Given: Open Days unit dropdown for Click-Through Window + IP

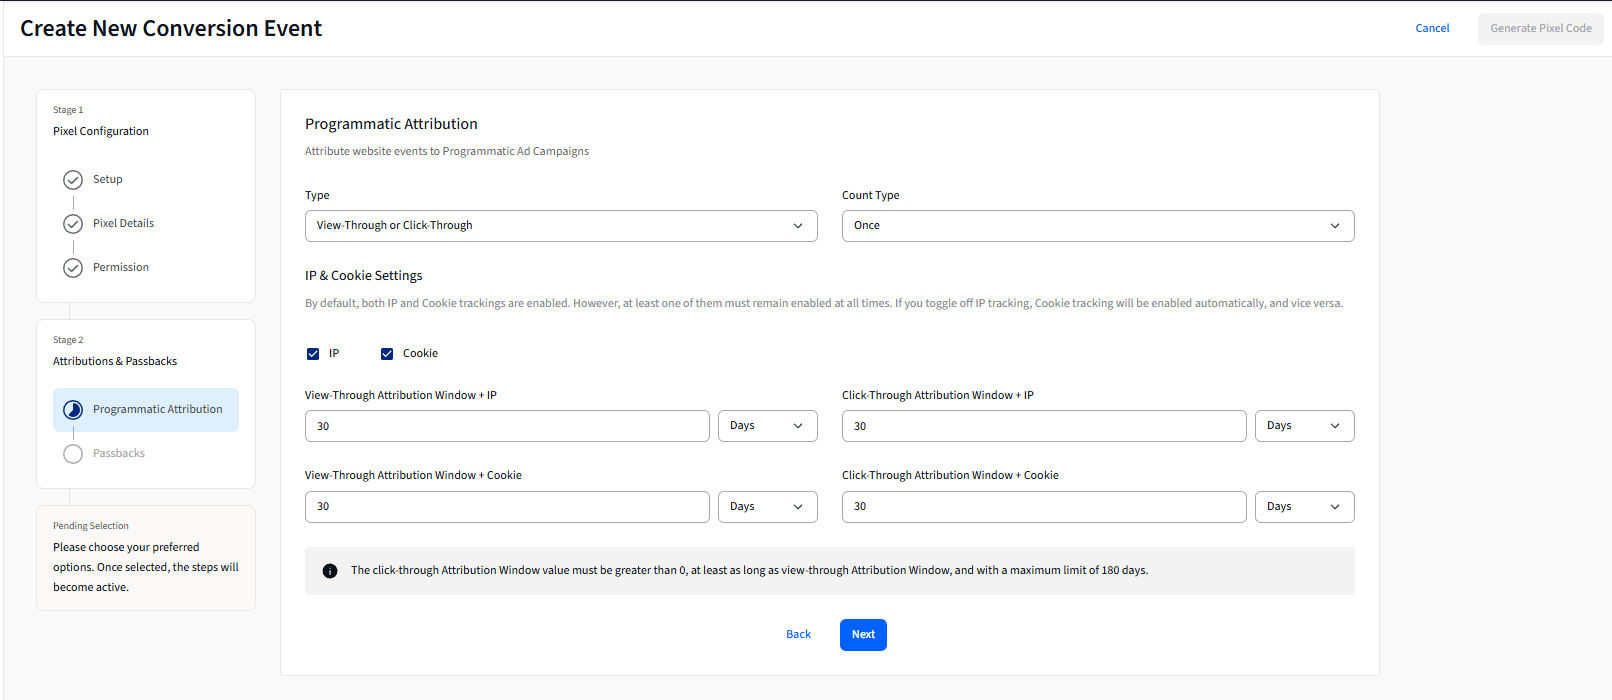Looking at the screenshot, I should [x=1305, y=426].
